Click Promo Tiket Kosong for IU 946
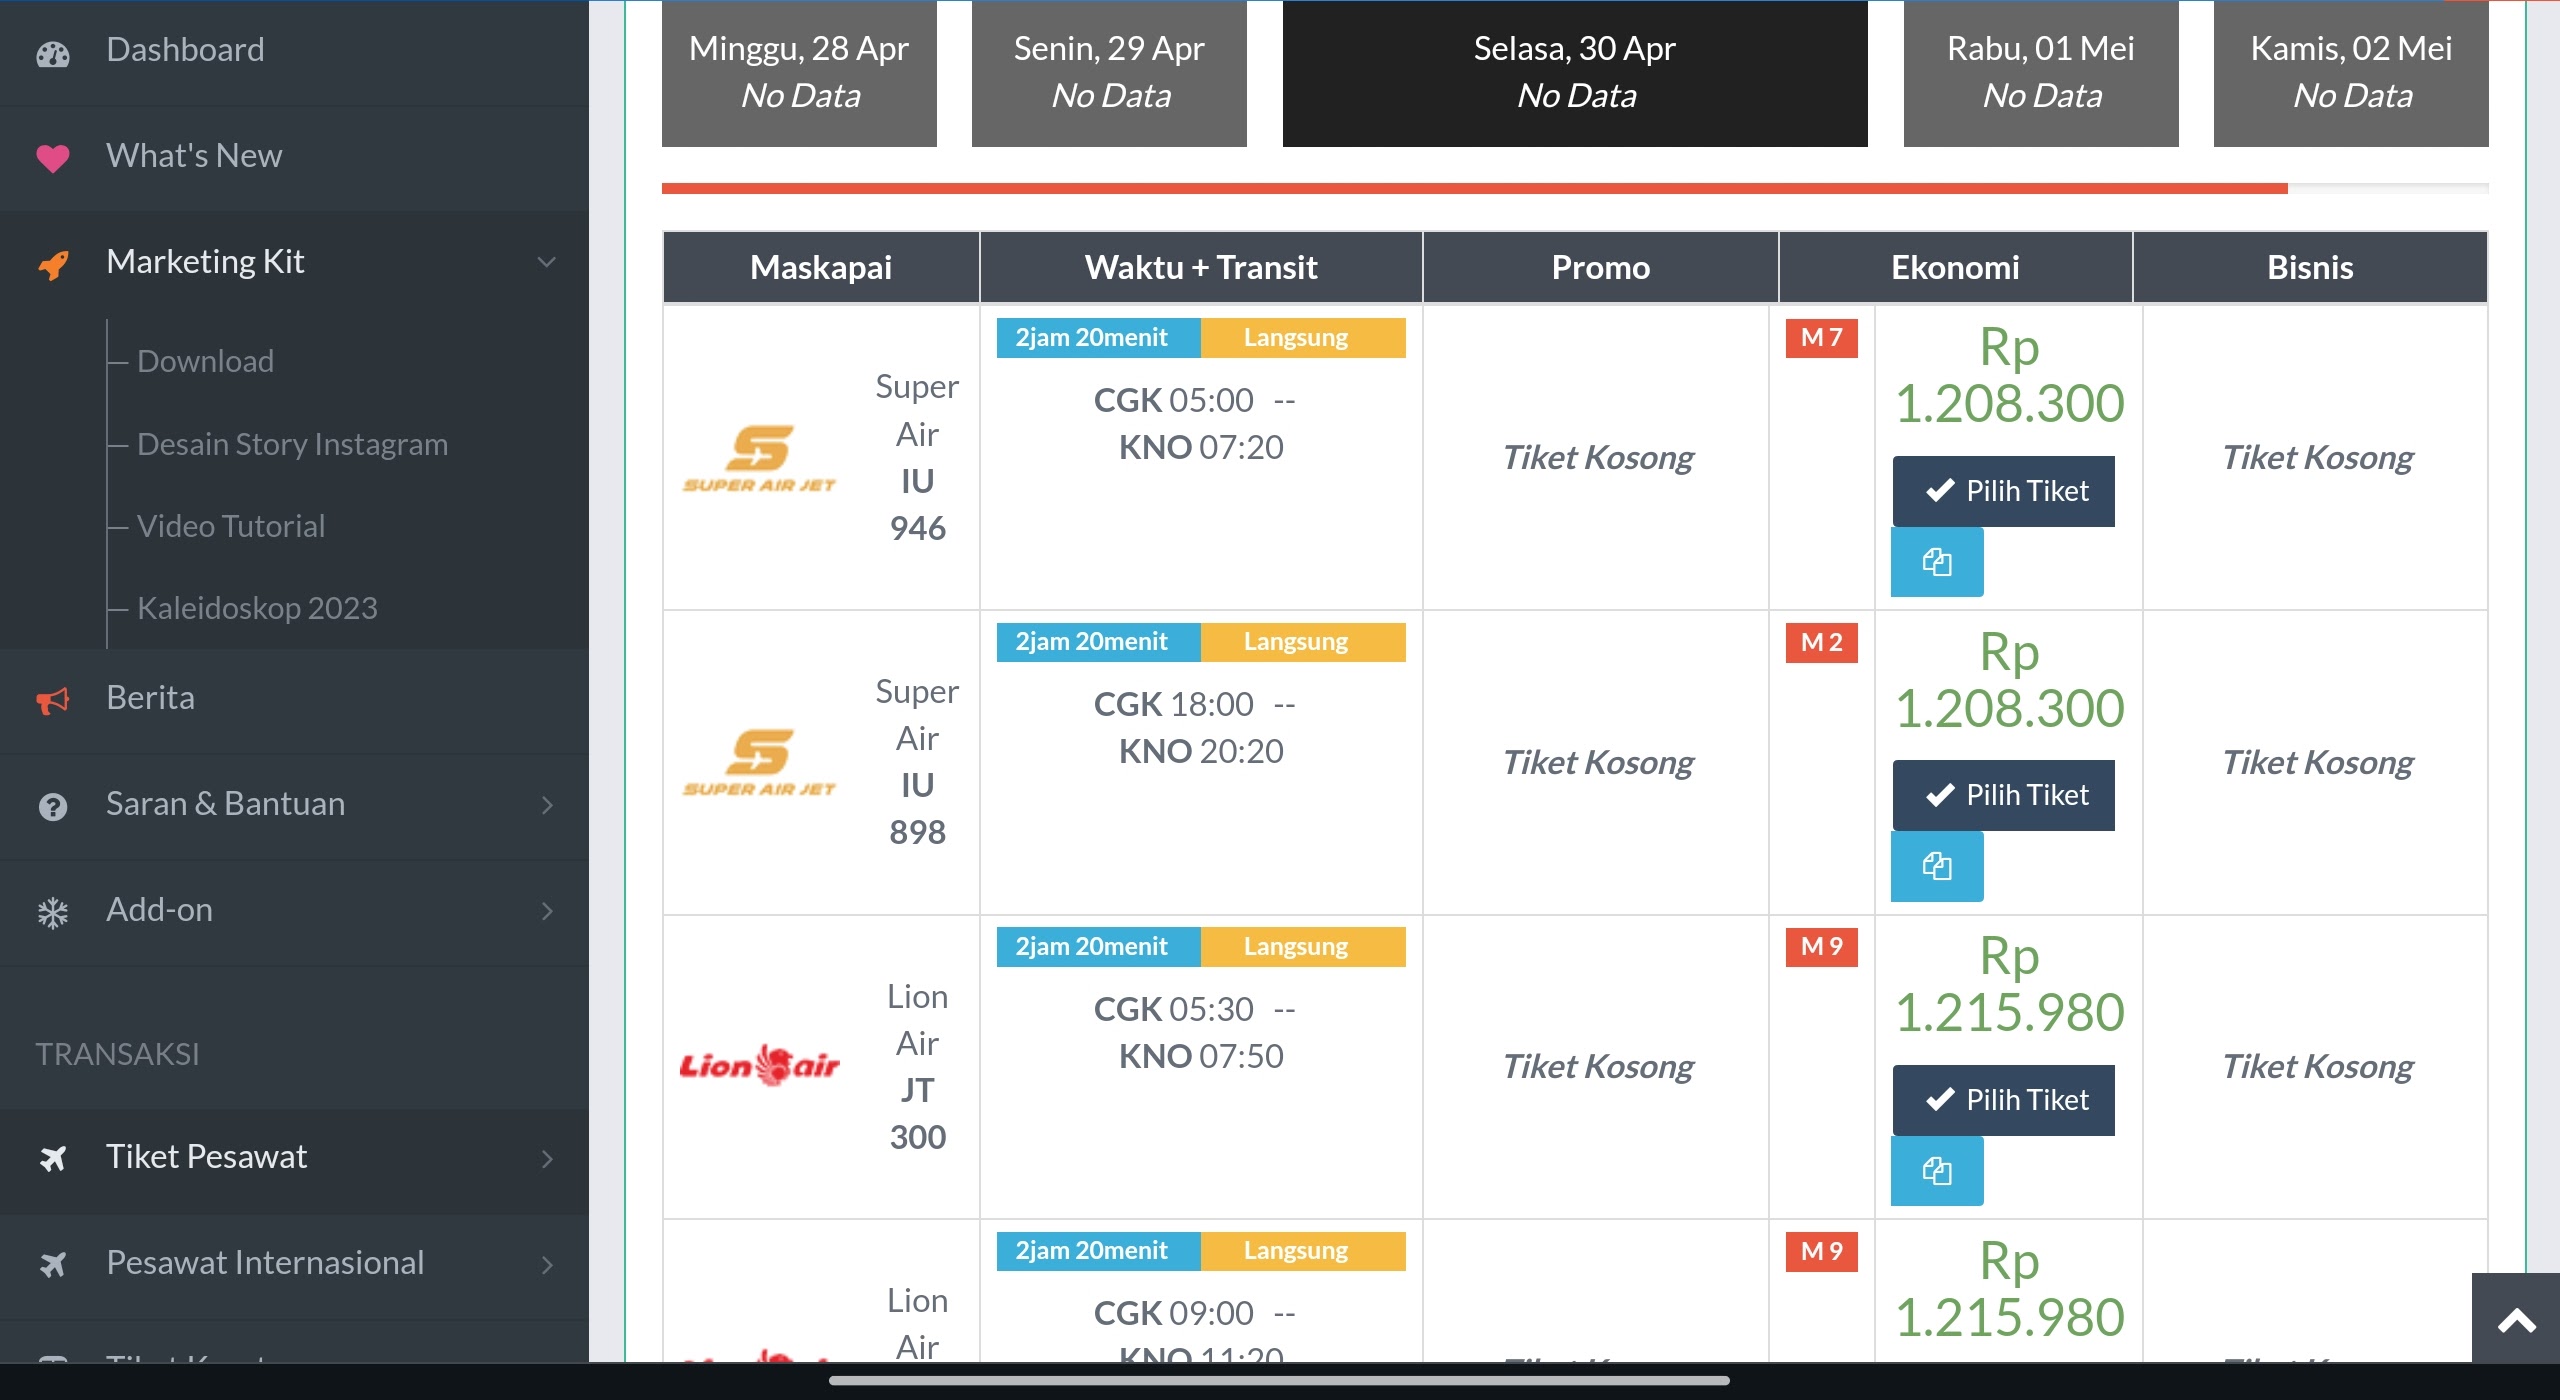 point(1597,458)
